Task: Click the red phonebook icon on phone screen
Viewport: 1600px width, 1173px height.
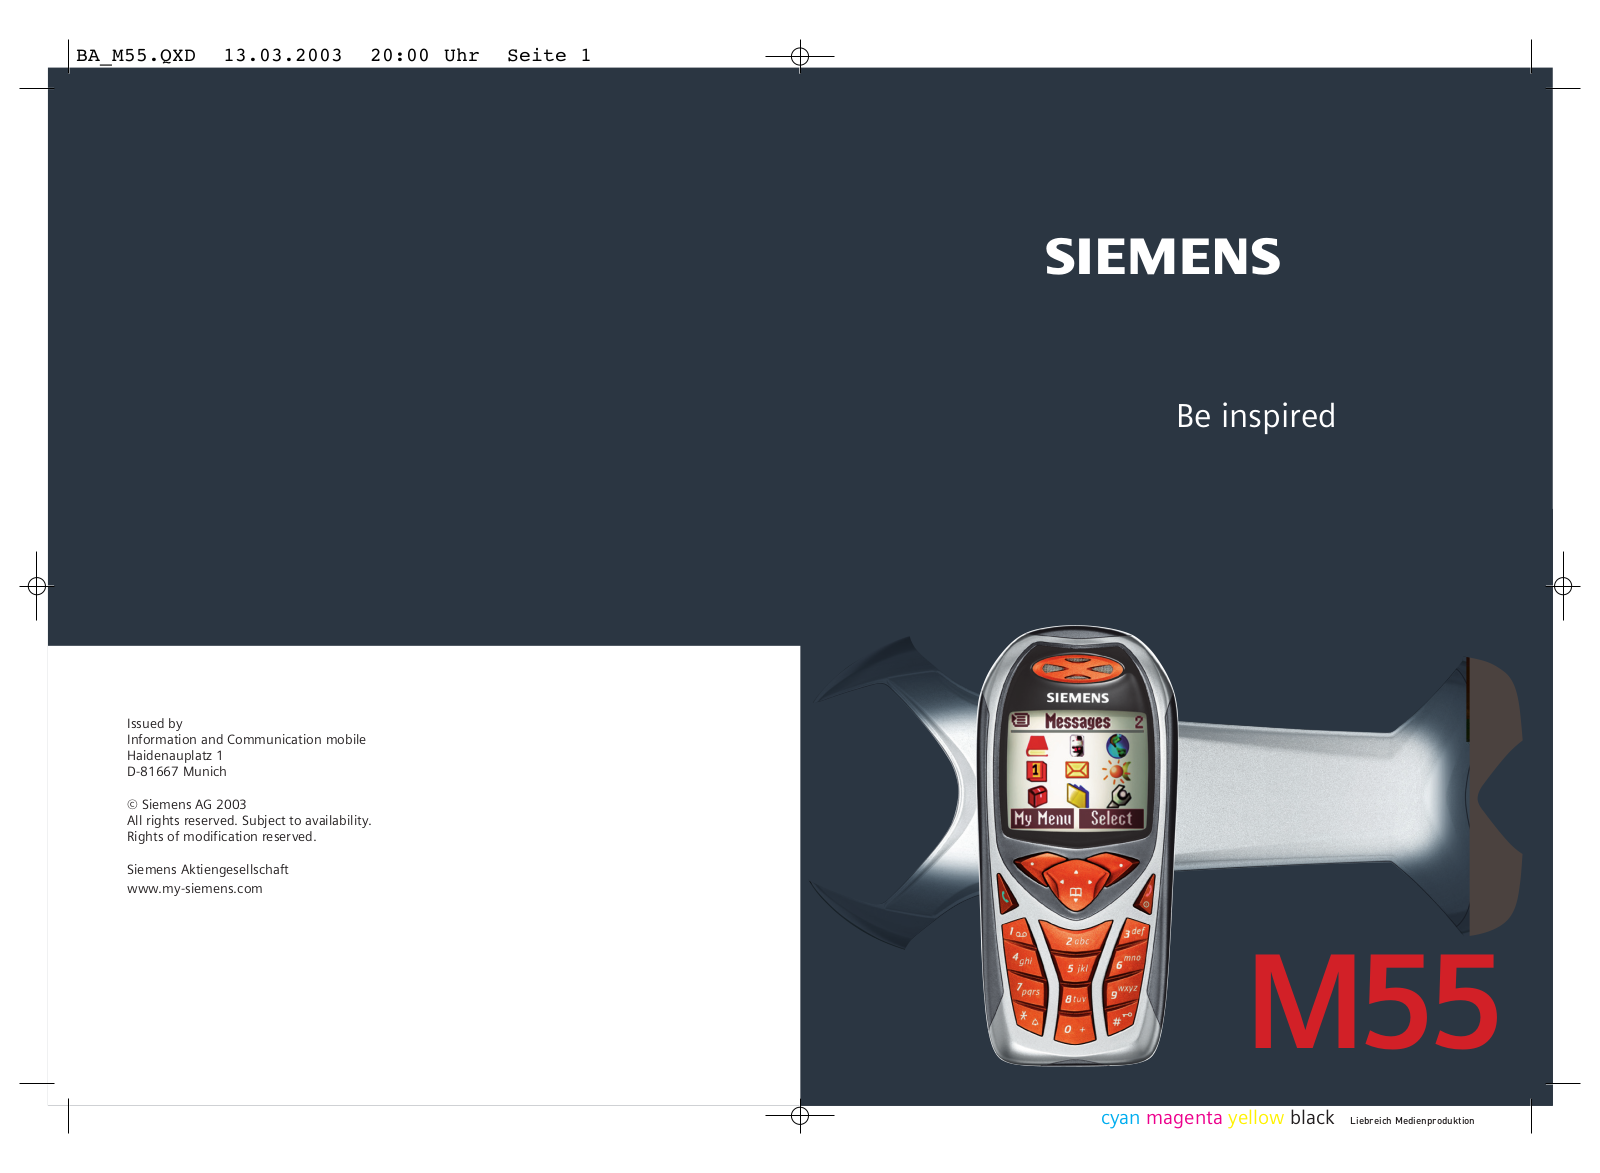Action: tap(1037, 745)
